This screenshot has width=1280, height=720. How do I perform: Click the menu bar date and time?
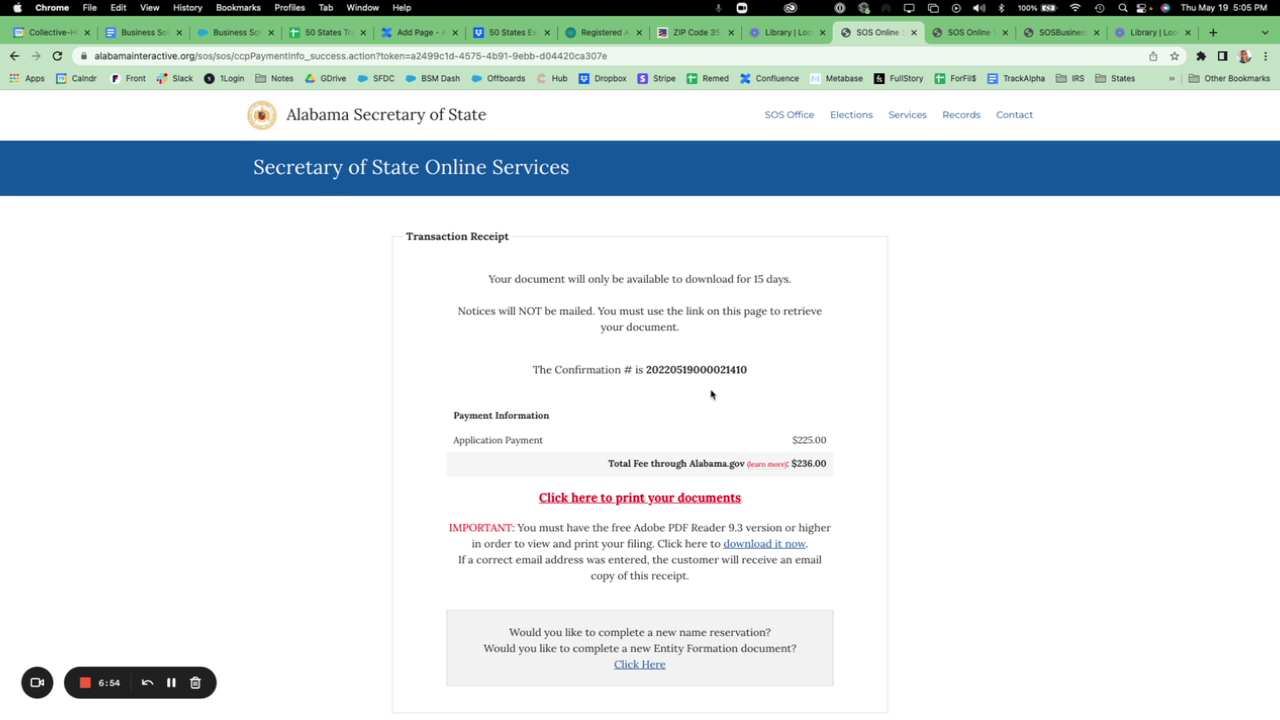(x=1225, y=8)
